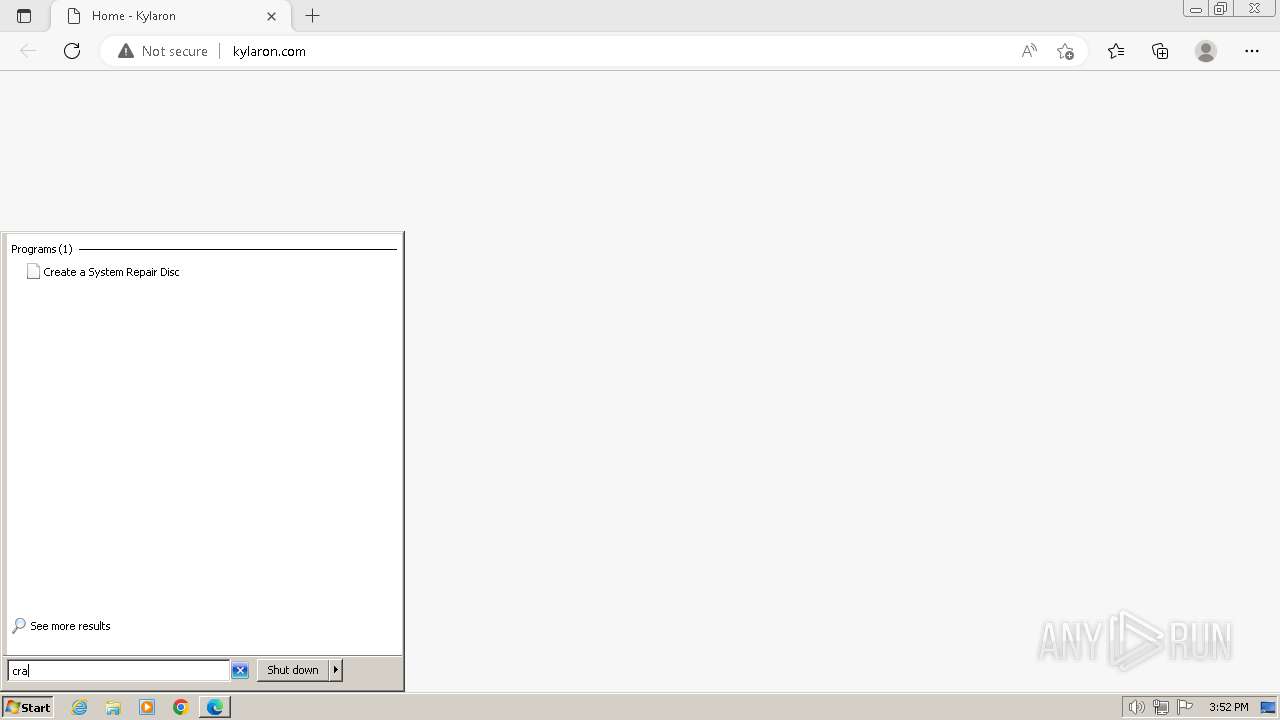Open the clock showing 3:52 PM
The width and height of the screenshot is (1280, 720).
pyautogui.click(x=1228, y=707)
